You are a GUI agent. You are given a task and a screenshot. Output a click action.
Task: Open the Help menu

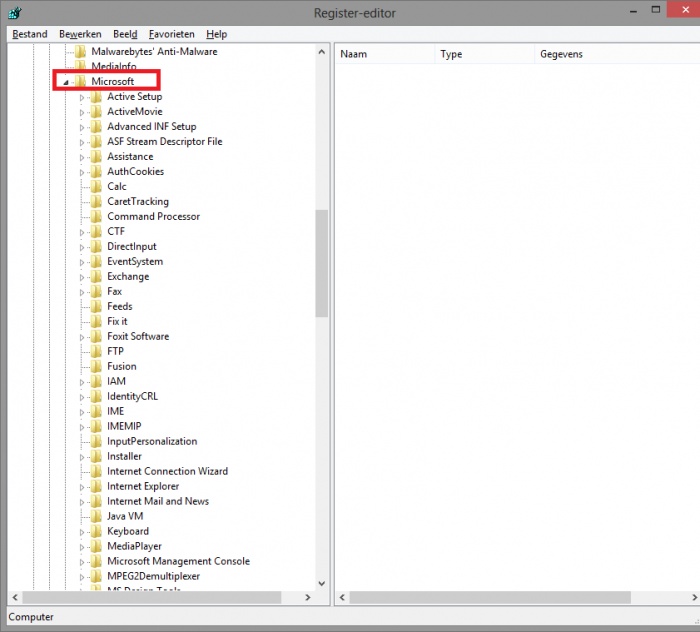(217, 34)
